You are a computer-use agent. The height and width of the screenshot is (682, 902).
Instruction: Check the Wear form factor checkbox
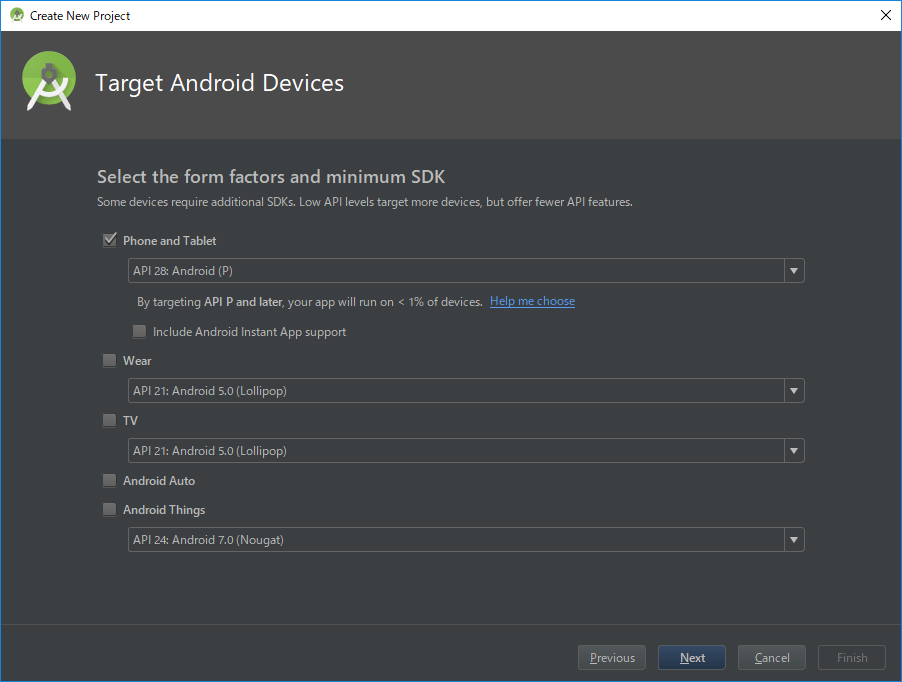click(x=109, y=361)
